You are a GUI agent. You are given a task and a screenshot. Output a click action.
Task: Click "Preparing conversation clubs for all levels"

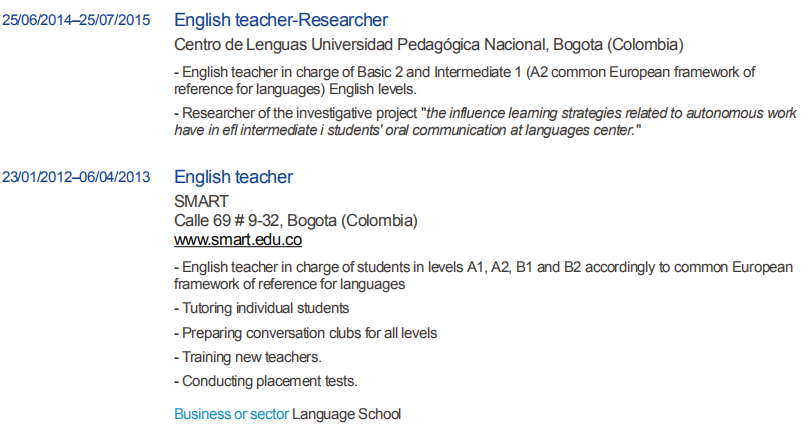tap(305, 332)
